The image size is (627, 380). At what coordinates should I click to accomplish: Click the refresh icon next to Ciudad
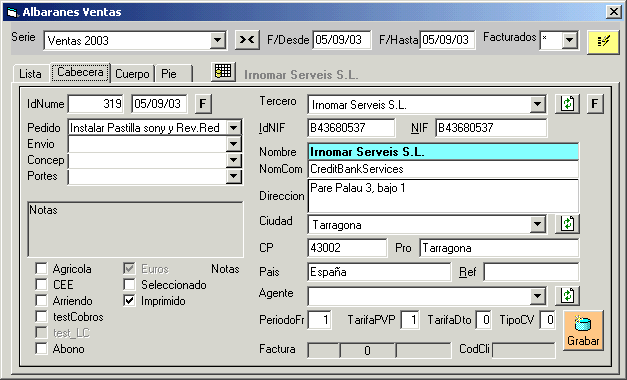[567, 224]
